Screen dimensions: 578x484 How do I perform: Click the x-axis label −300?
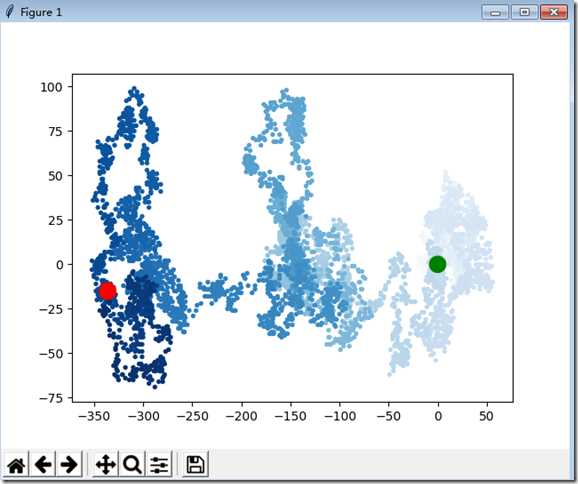(143, 417)
